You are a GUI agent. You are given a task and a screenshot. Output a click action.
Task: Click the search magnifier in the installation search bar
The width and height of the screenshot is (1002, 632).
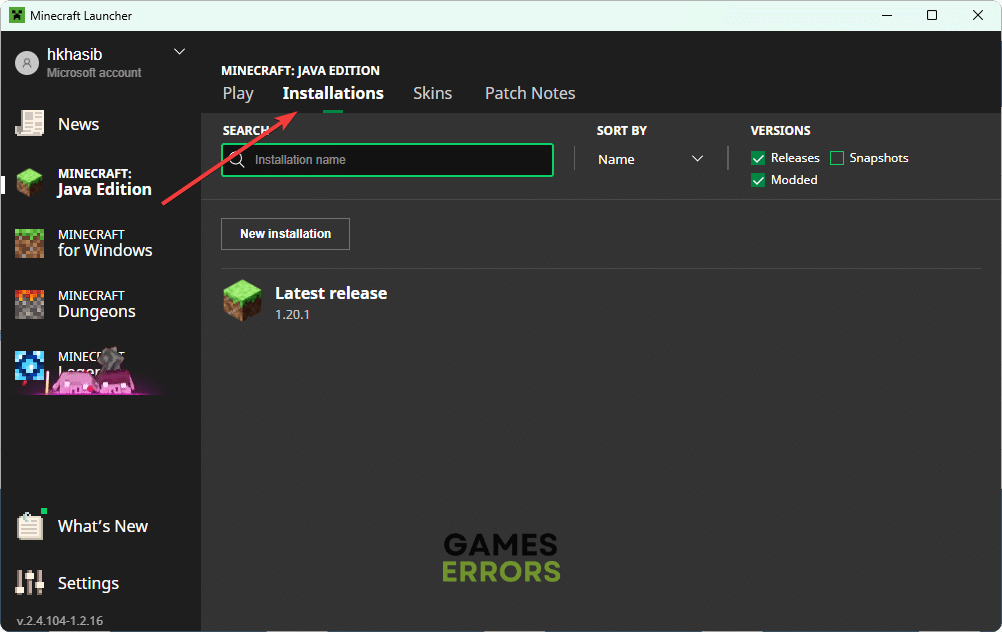click(236, 159)
